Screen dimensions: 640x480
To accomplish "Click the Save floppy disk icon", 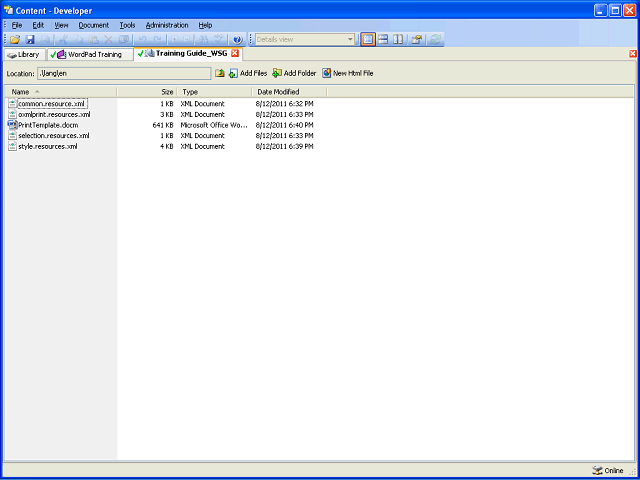I will pyautogui.click(x=30, y=40).
